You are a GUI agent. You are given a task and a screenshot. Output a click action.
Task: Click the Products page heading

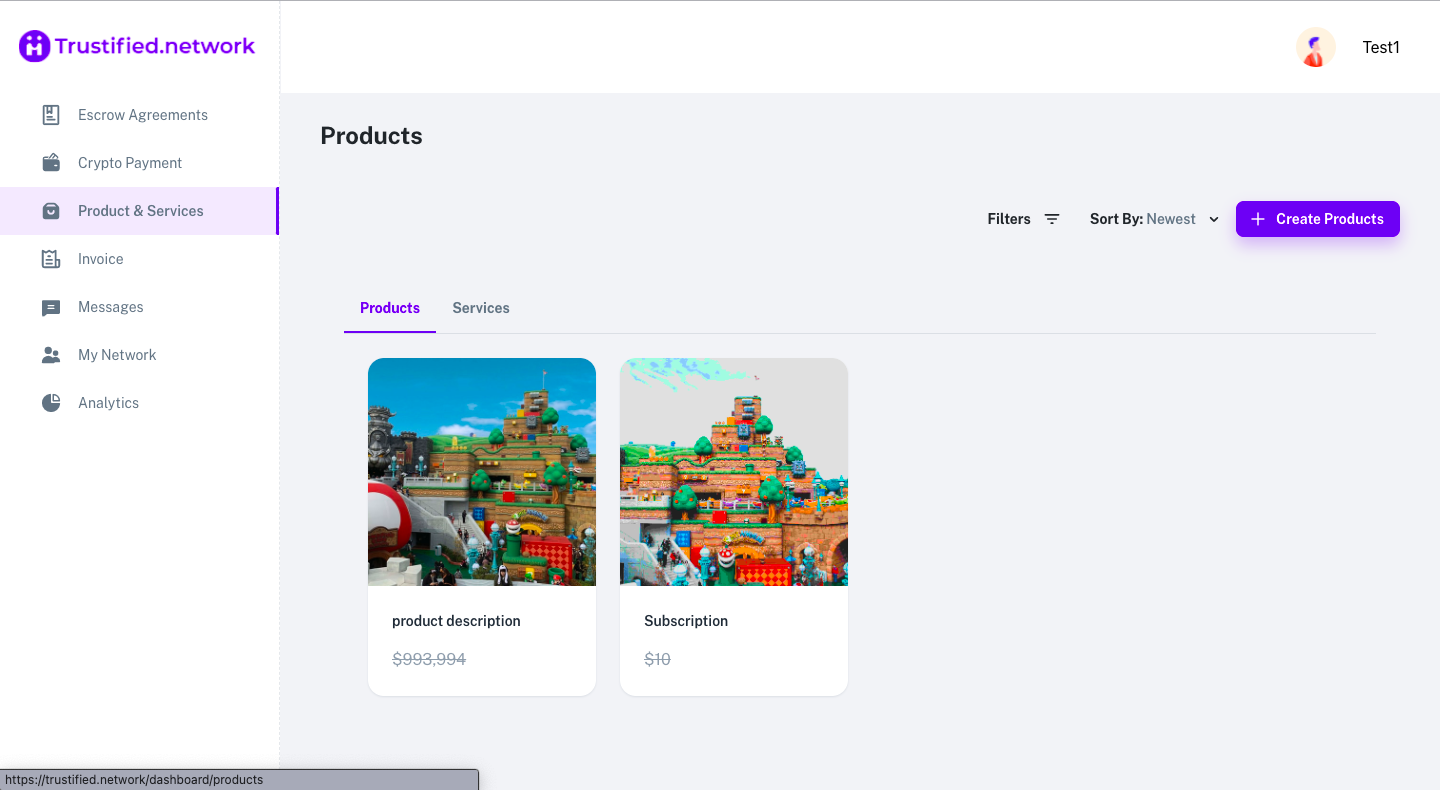click(371, 136)
